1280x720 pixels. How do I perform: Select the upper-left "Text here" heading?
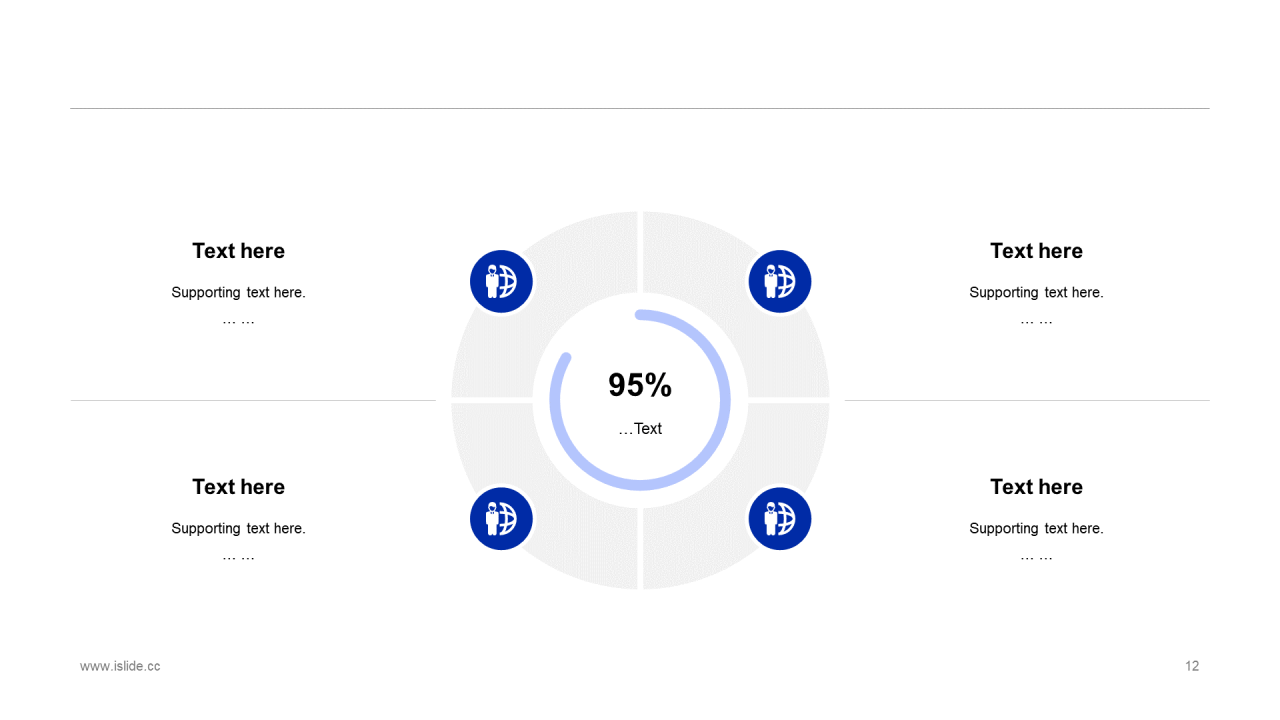[238, 251]
